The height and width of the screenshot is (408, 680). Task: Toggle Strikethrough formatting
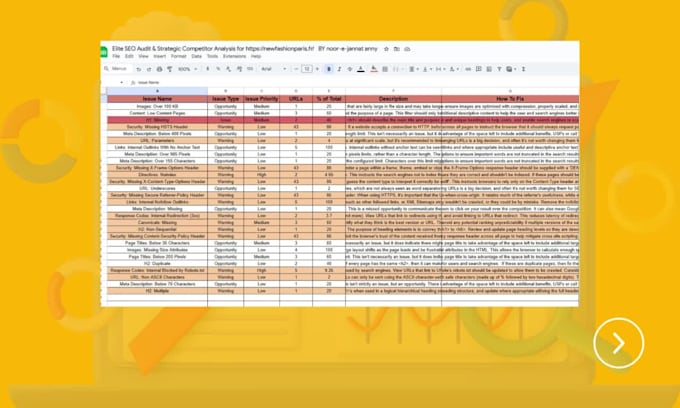tap(350, 69)
